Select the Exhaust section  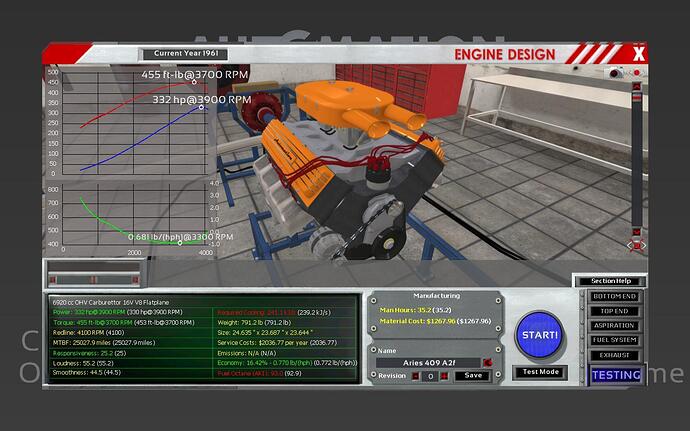(613, 354)
